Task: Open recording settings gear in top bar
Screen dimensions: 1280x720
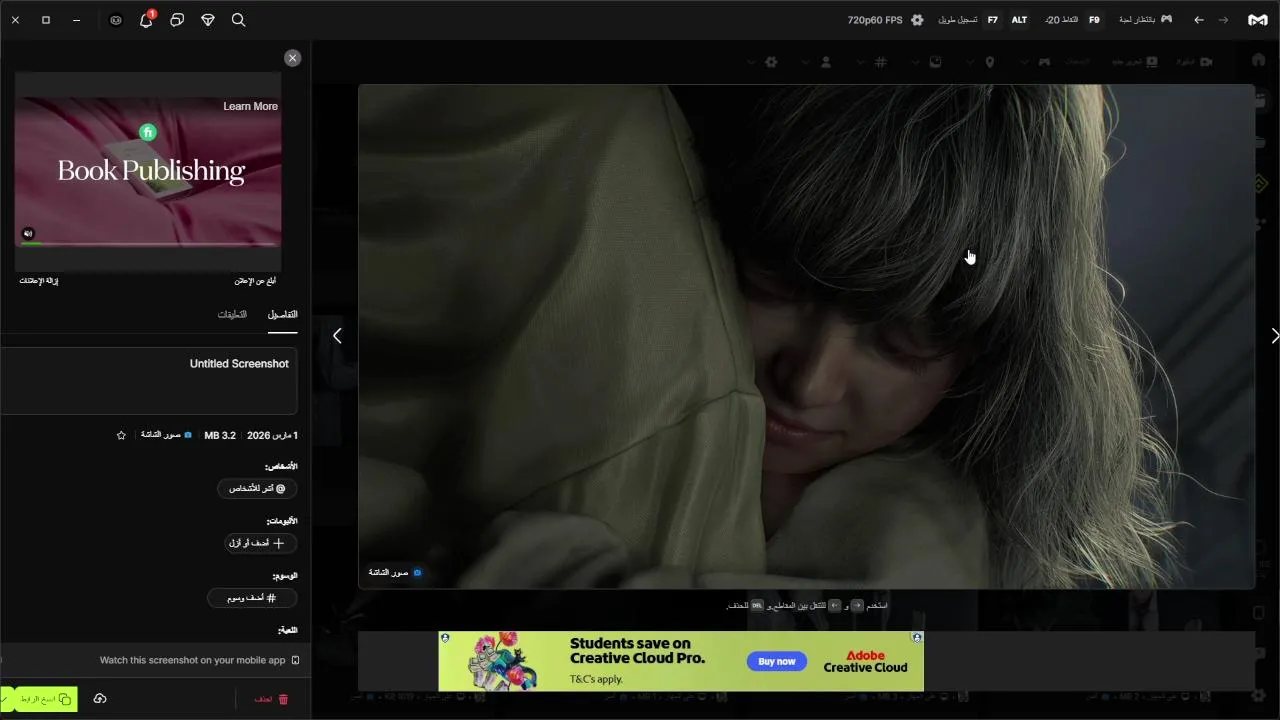Action: pos(917,20)
